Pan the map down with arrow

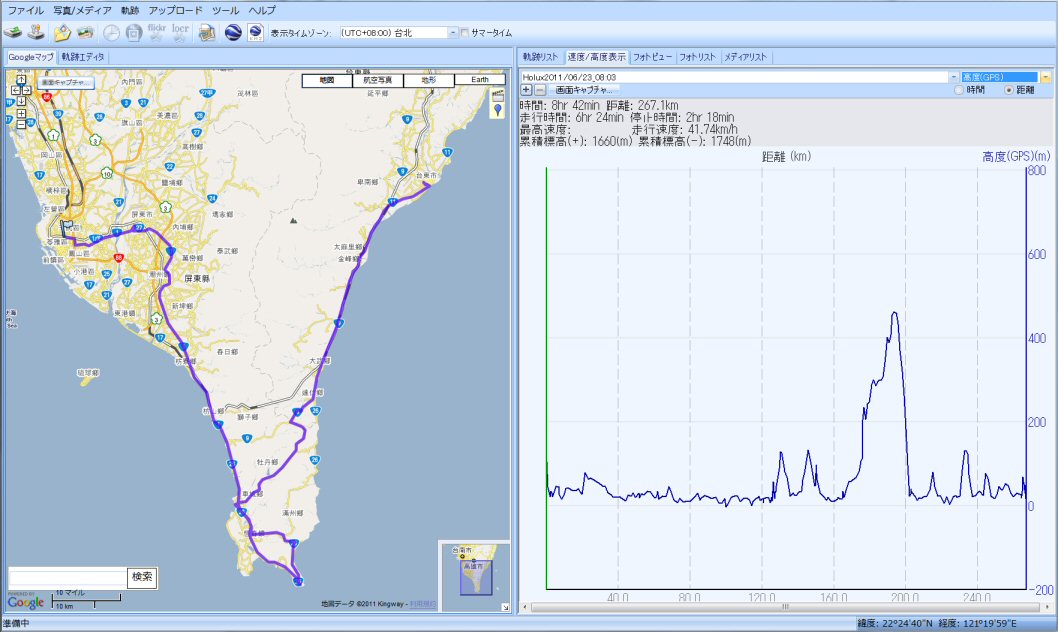click(x=21, y=100)
